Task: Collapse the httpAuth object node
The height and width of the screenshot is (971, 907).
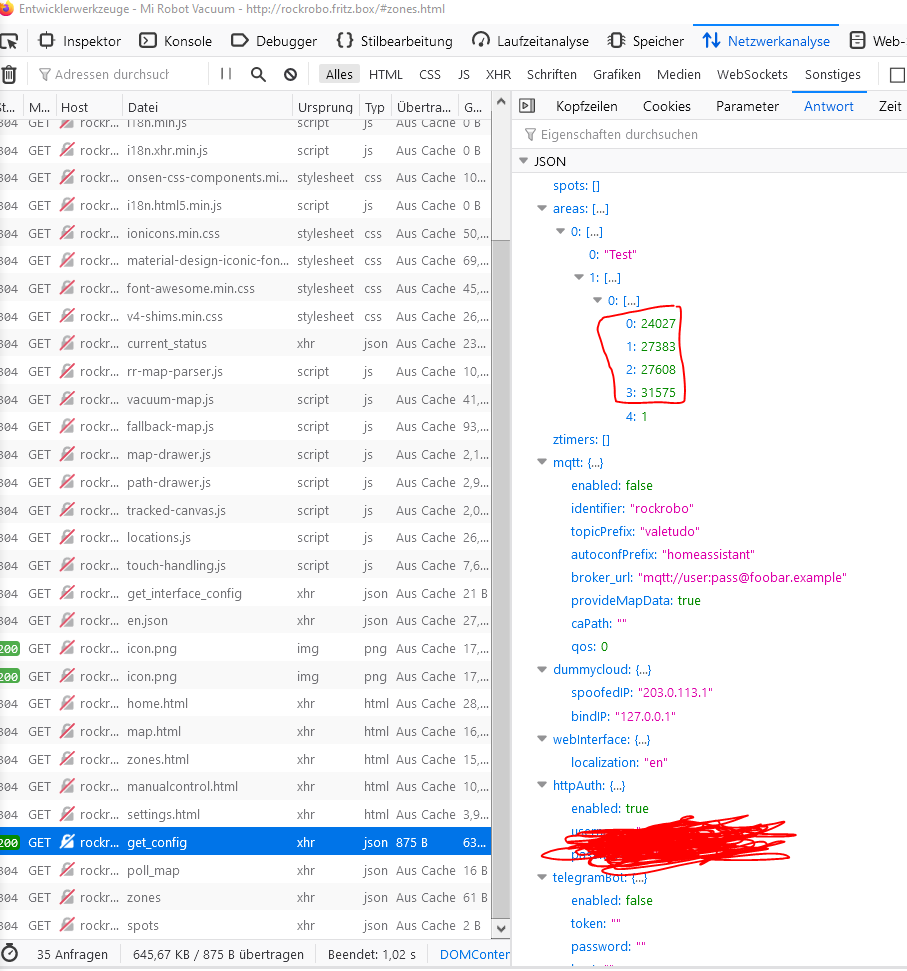Action: point(542,785)
